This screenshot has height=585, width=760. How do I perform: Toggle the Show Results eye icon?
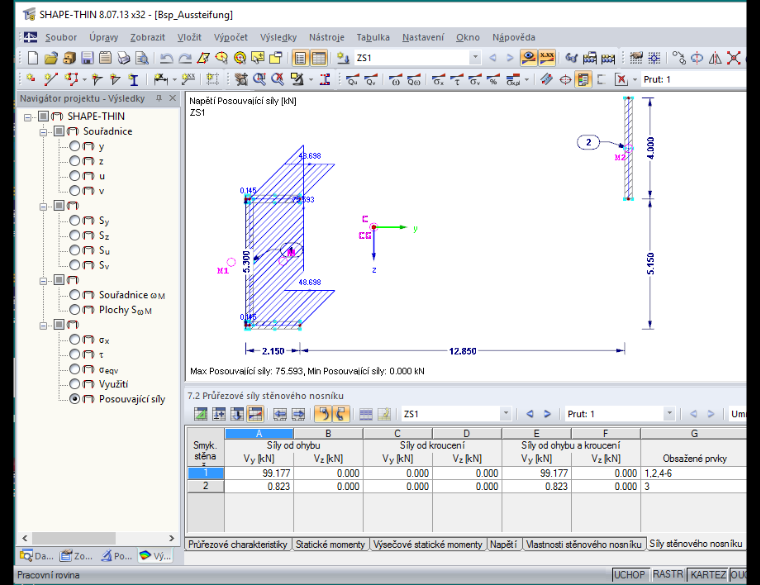(x=528, y=58)
